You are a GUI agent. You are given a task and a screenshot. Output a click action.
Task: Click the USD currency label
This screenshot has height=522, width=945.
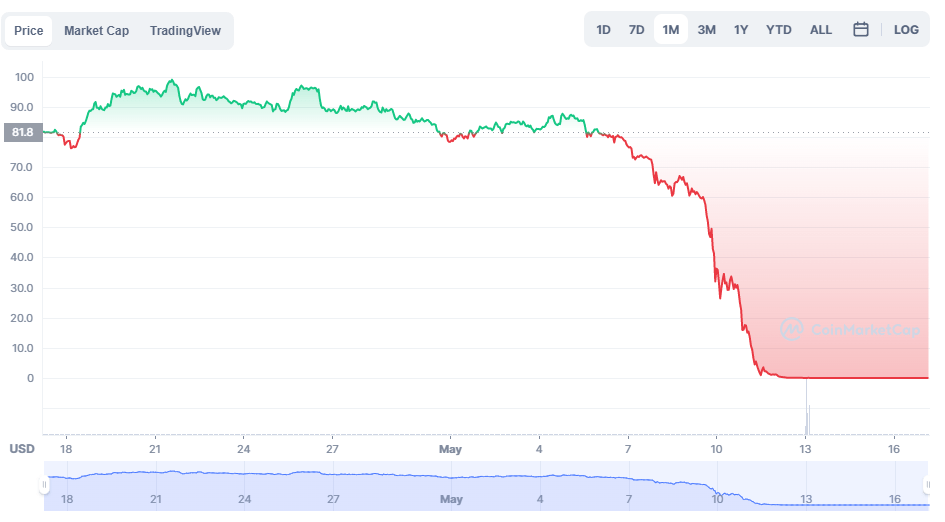pyautogui.click(x=22, y=448)
